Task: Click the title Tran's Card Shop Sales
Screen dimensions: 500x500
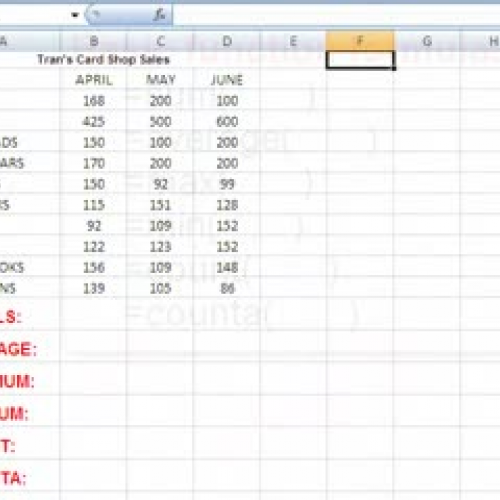Action: coord(103,60)
